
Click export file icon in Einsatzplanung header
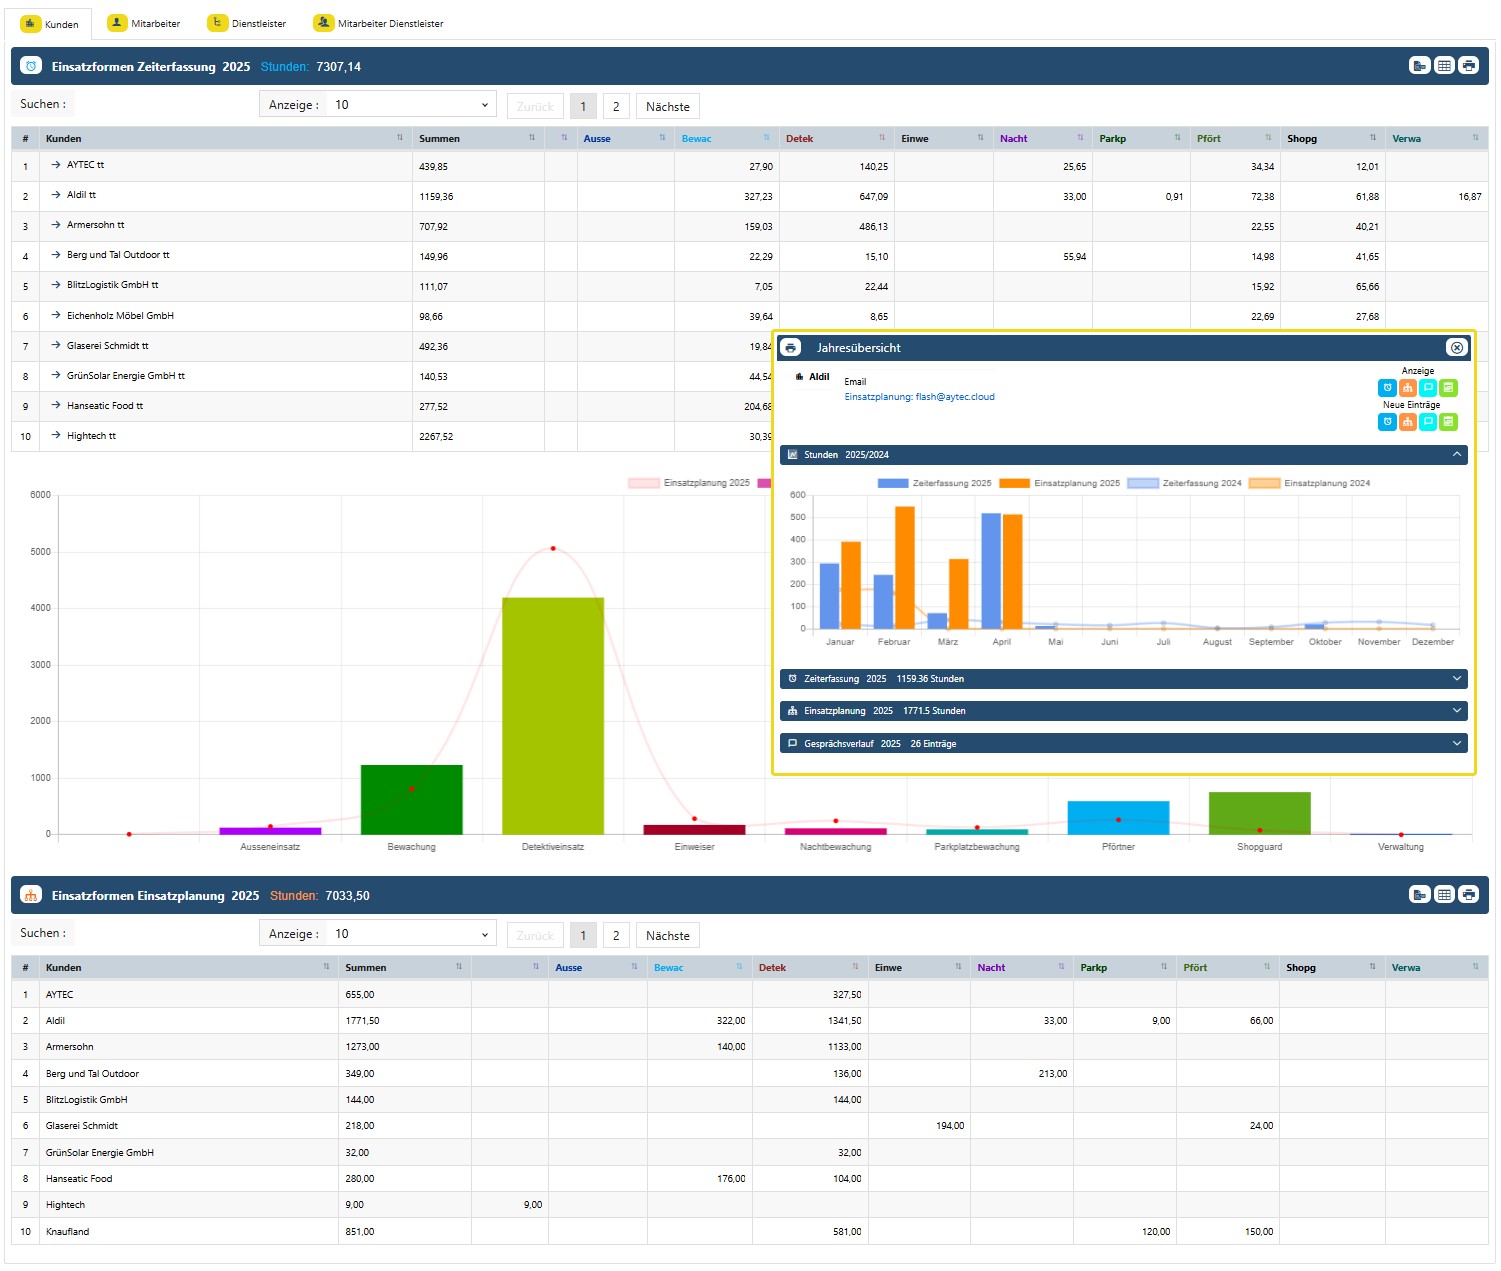tap(1419, 895)
